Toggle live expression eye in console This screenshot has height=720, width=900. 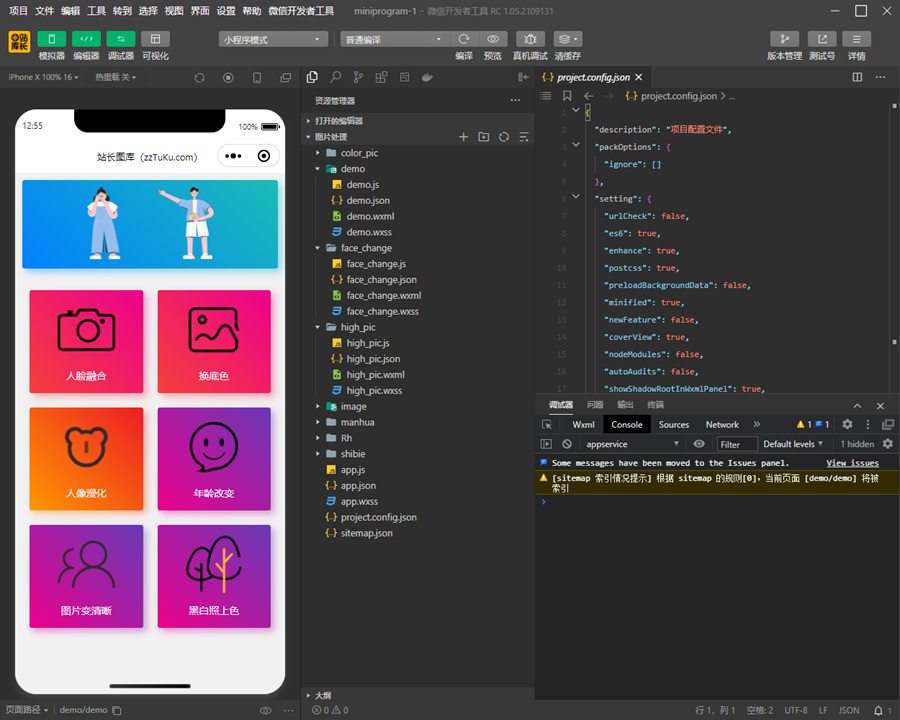699,444
